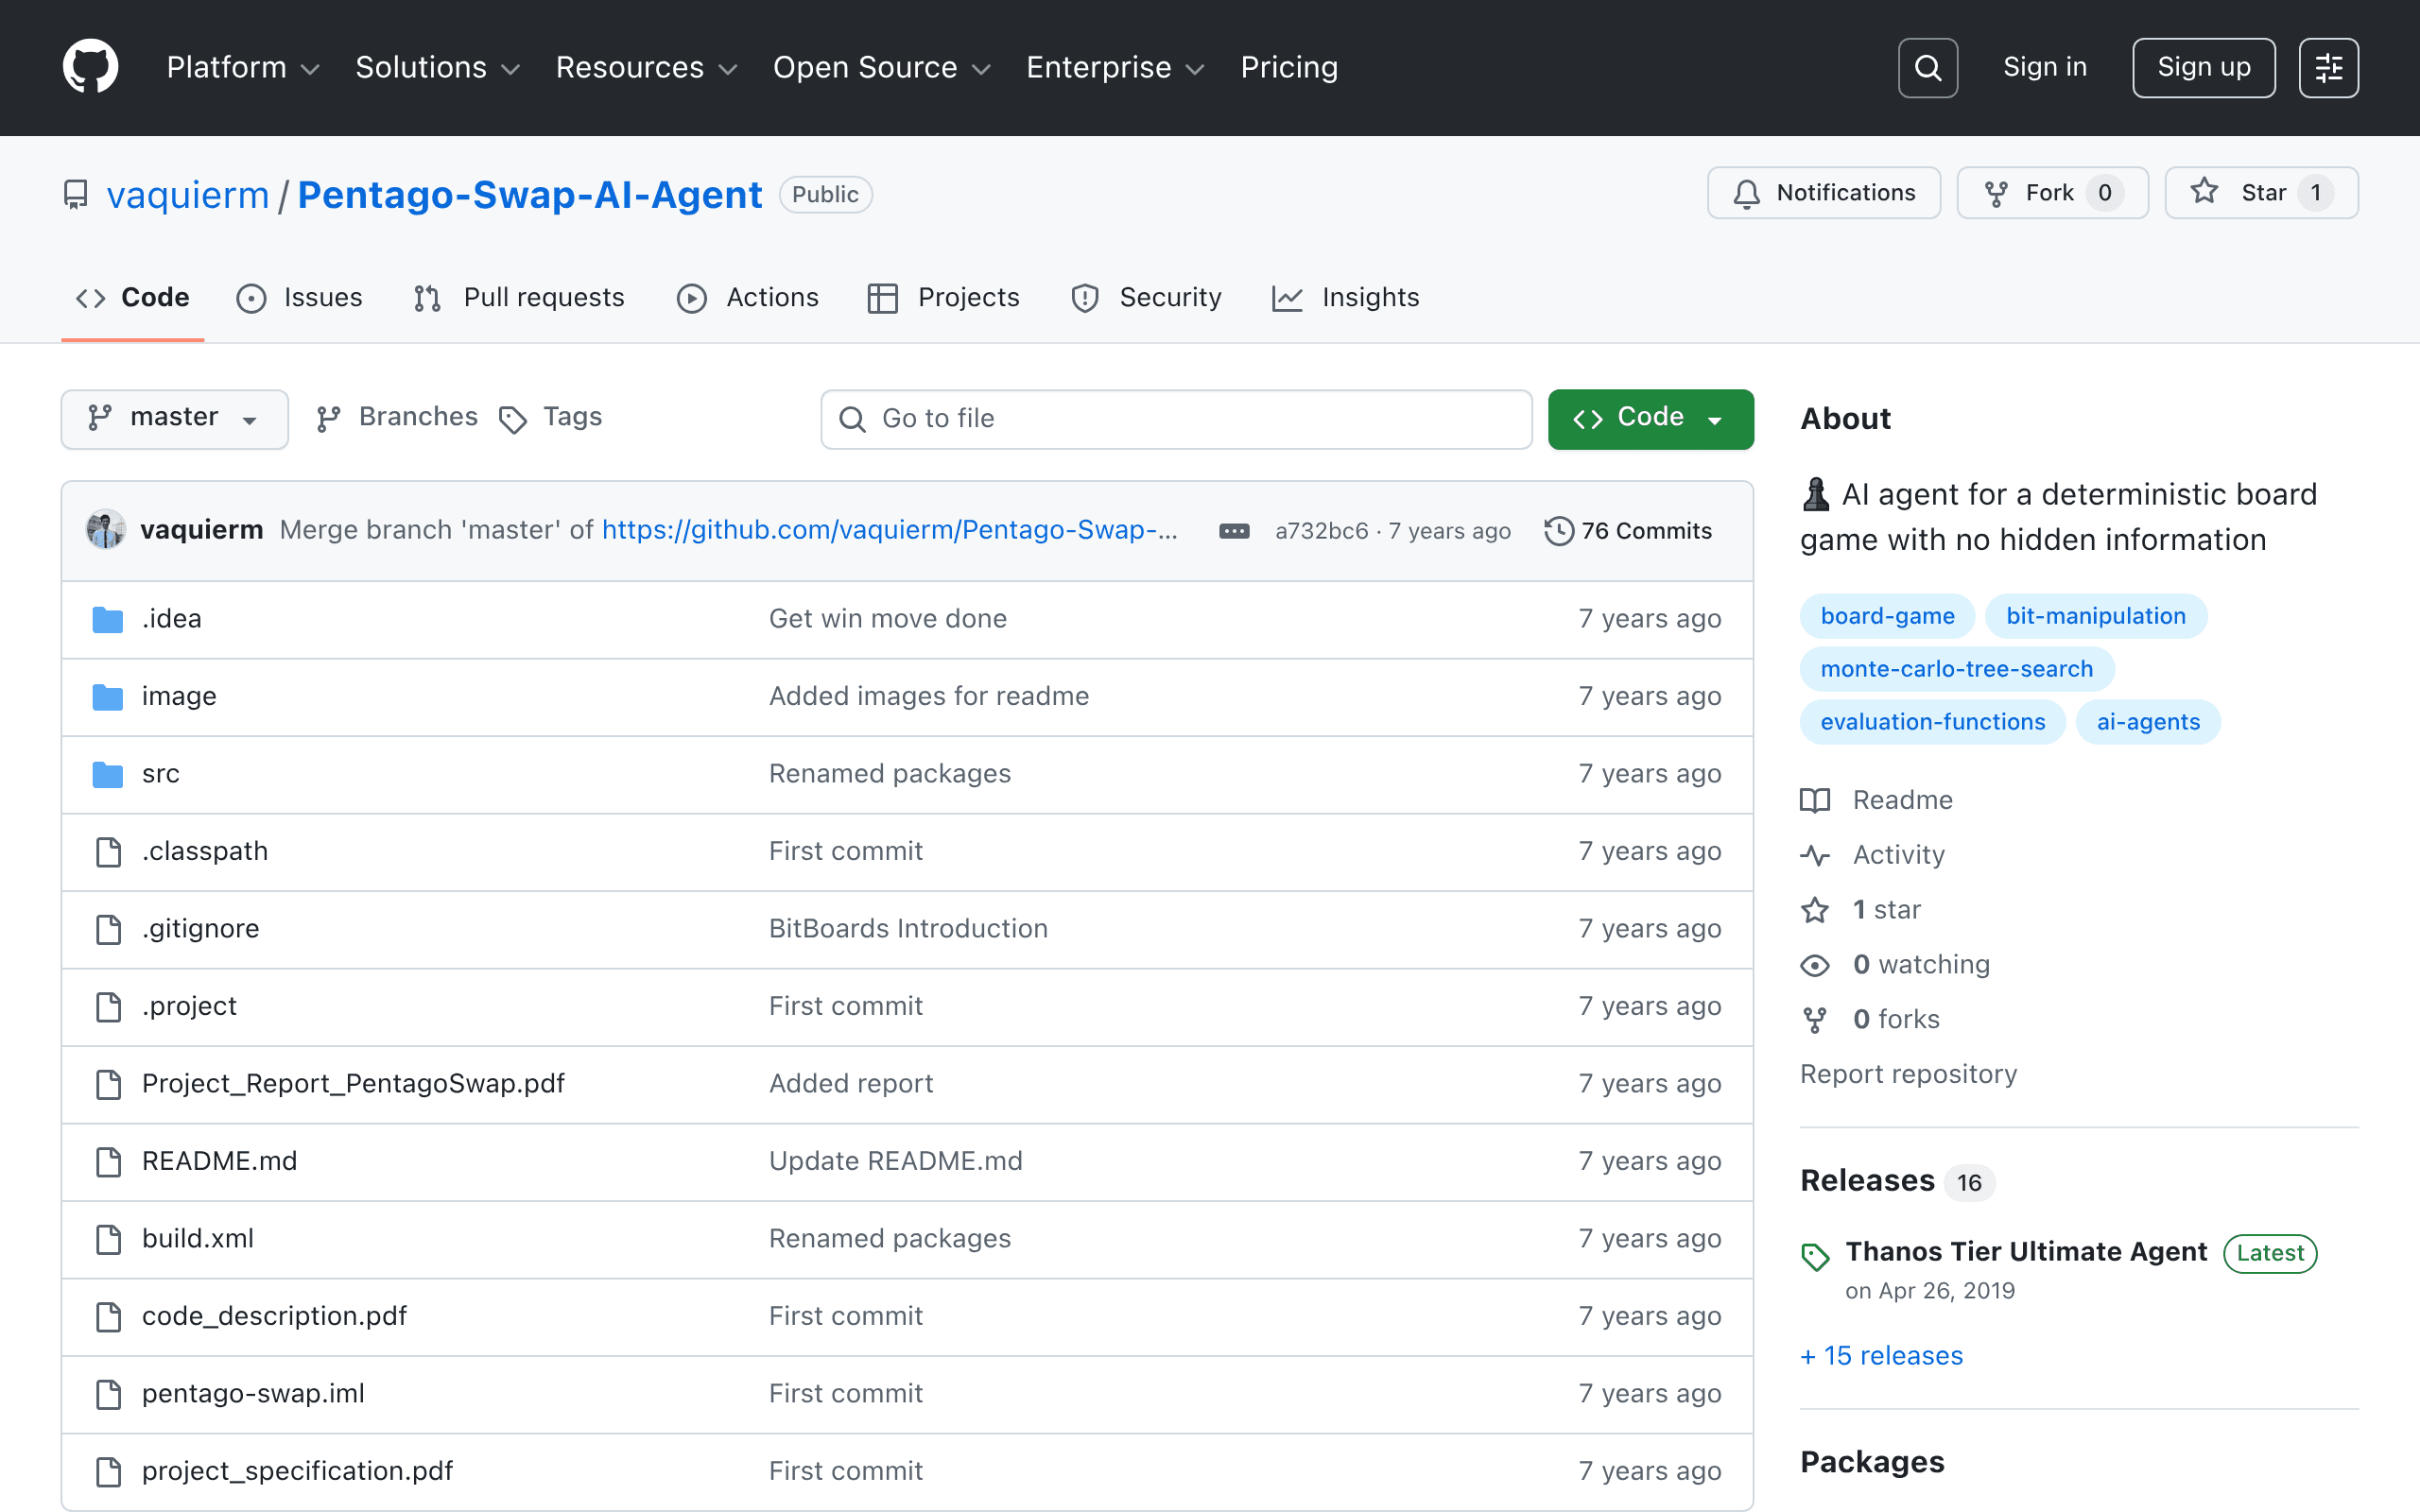The height and width of the screenshot is (1512, 2420).
Task: Click the .idea folder icon
Action: (108, 619)
